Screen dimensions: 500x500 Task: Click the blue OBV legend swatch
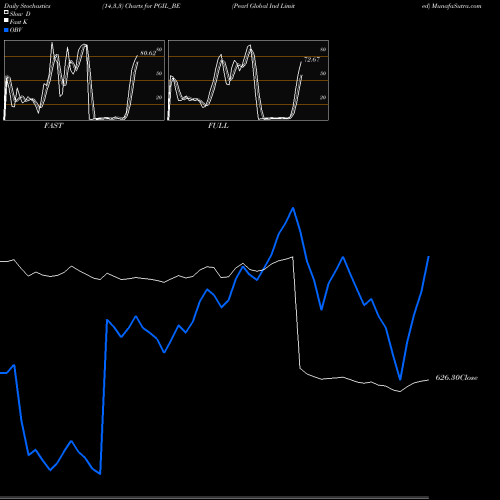coord(6,30)
